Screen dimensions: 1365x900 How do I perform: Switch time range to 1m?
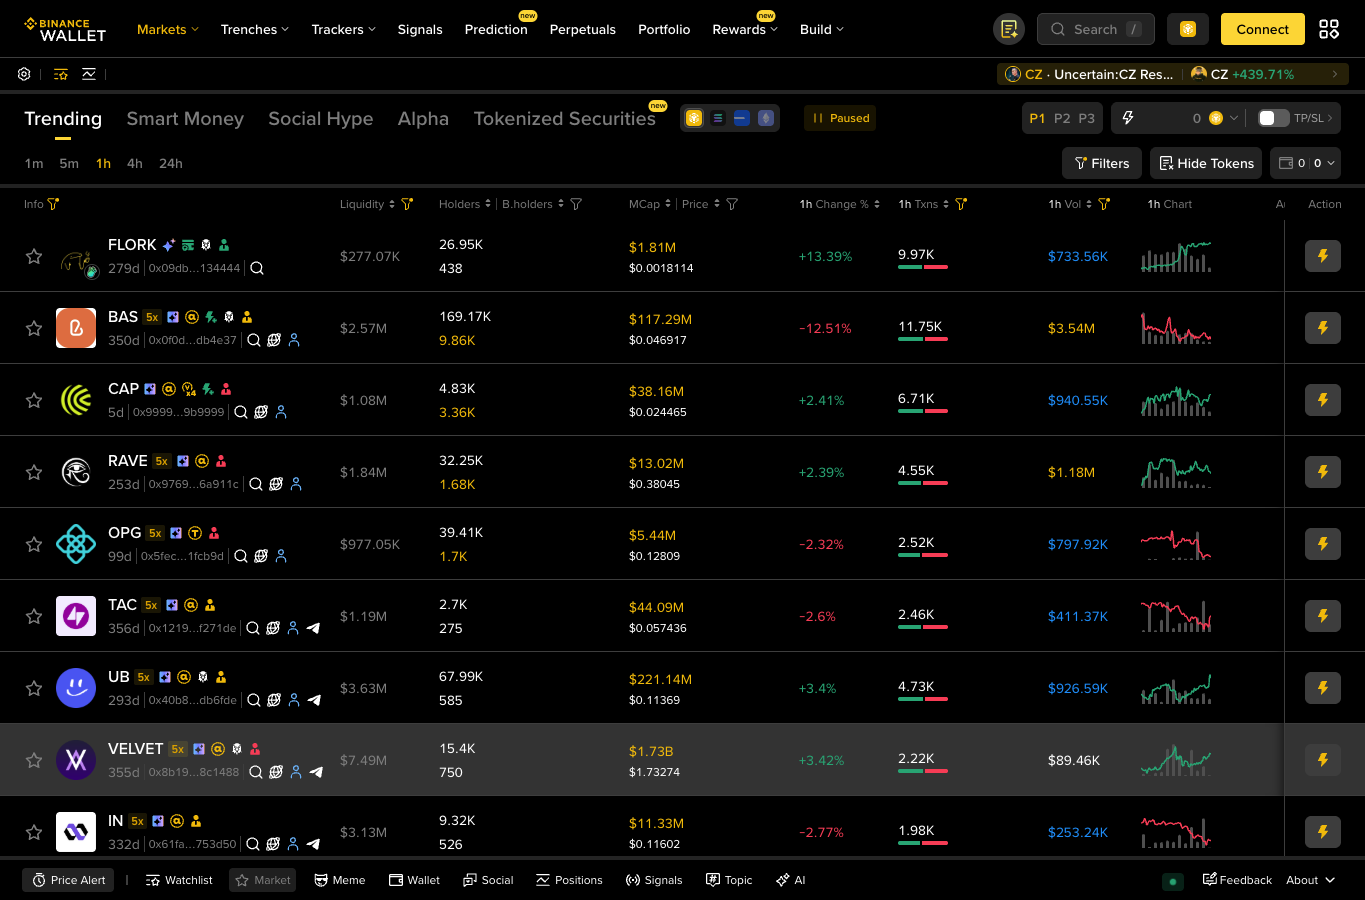(x=34, y=163)
